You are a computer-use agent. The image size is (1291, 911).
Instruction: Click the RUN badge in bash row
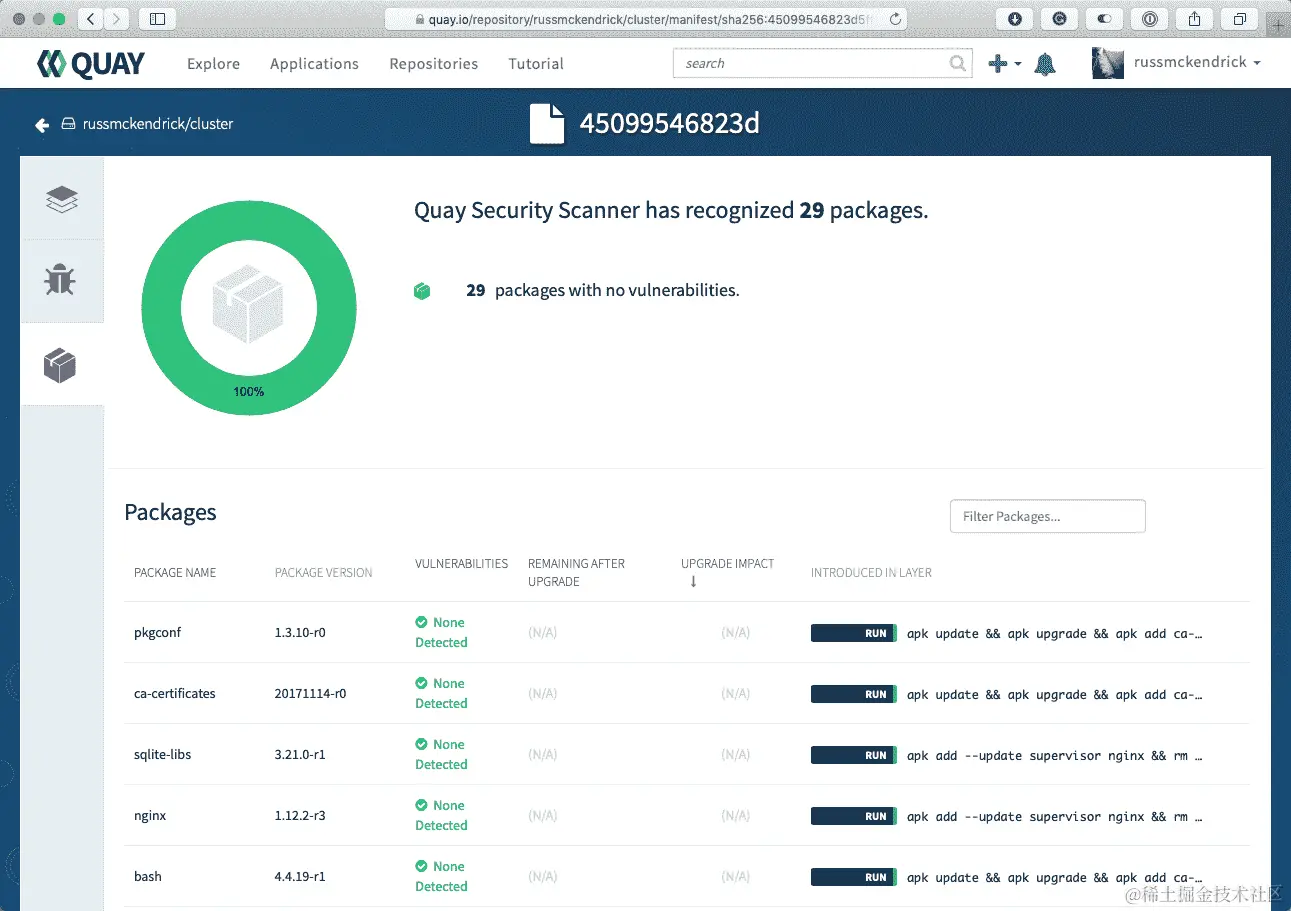tap(854, 877)
